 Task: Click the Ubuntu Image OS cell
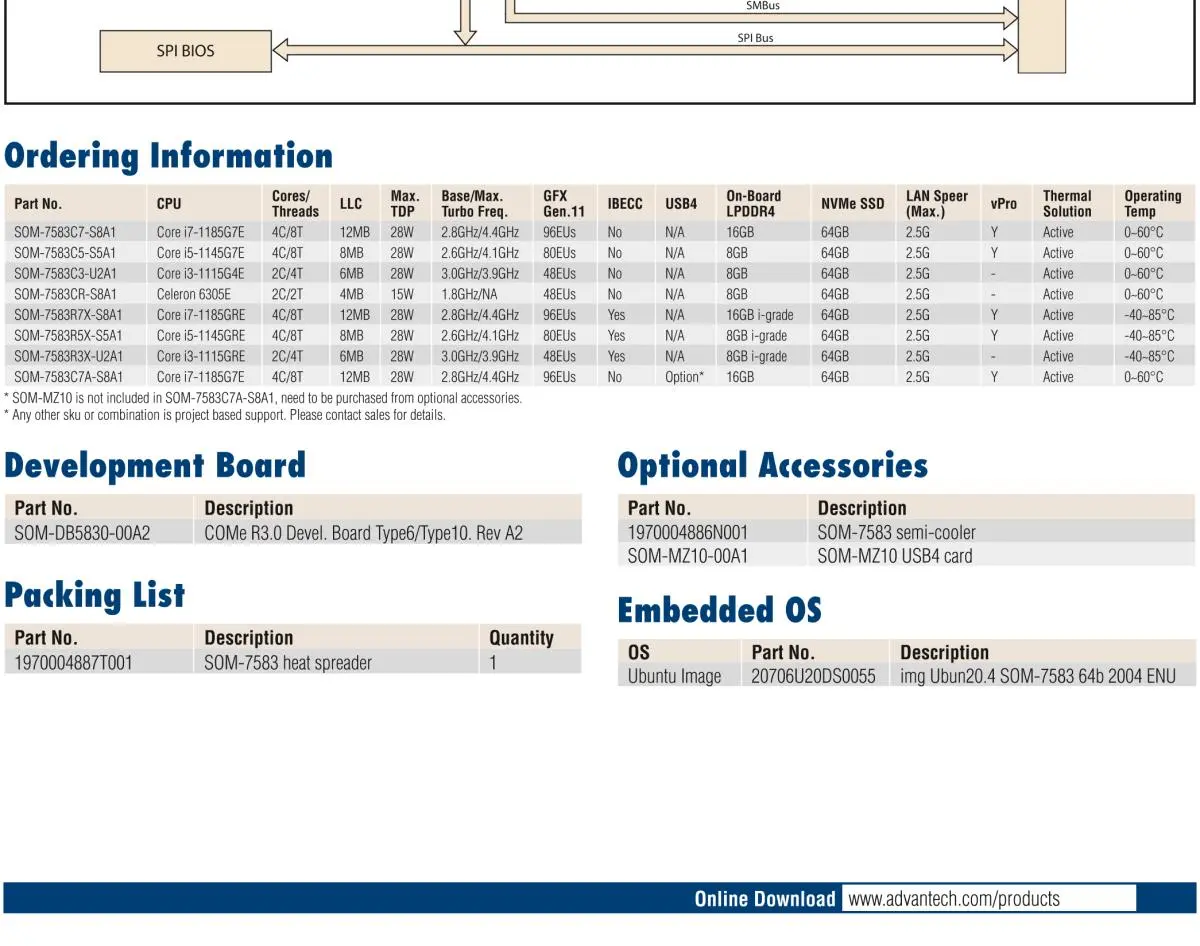tap(674, 676)
